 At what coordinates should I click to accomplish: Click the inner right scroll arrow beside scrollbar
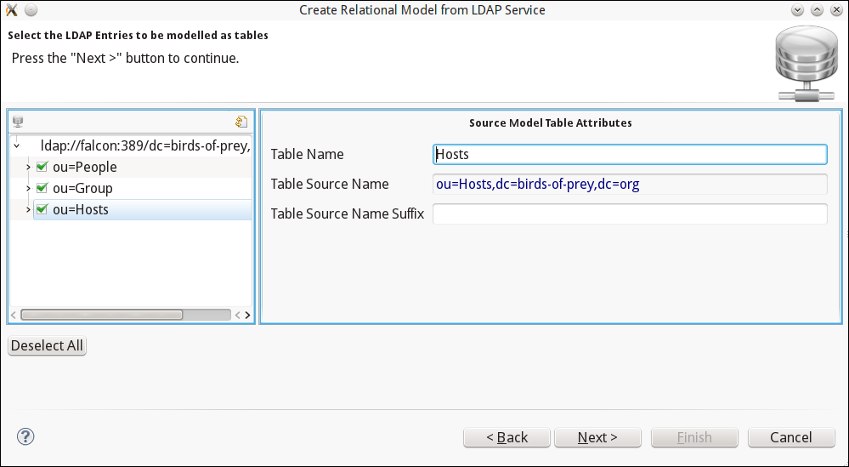(238, 315)
